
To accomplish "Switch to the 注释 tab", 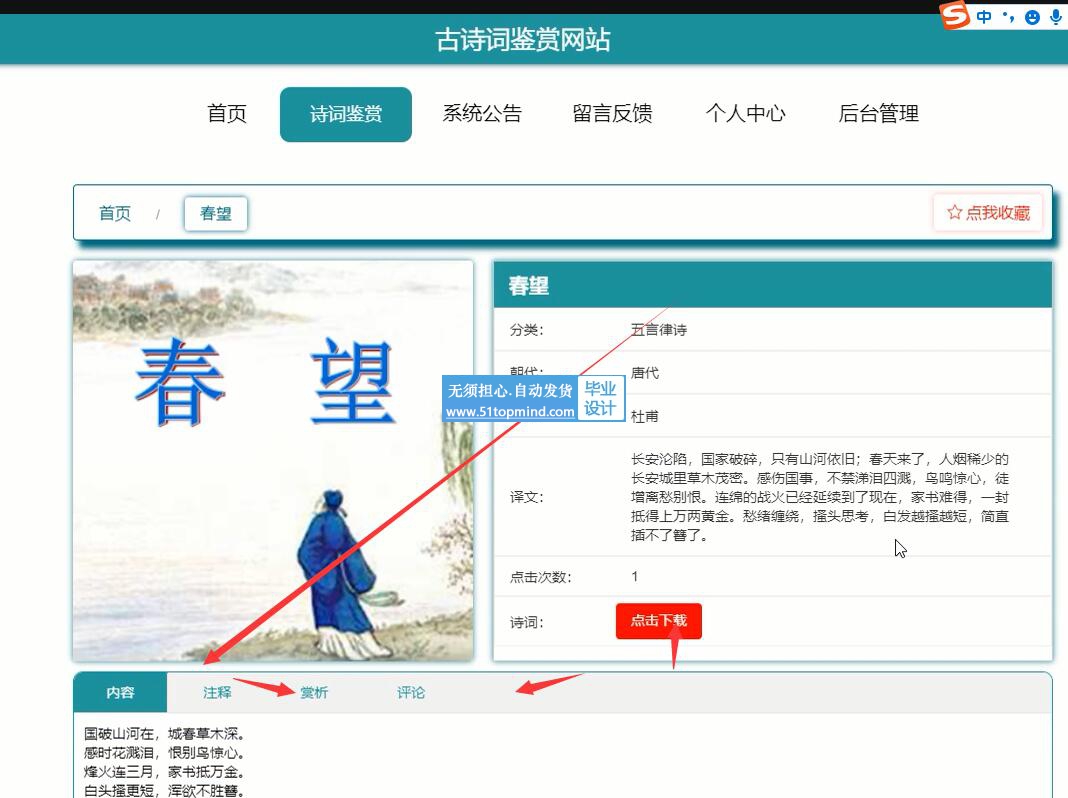I will point(217,692).
